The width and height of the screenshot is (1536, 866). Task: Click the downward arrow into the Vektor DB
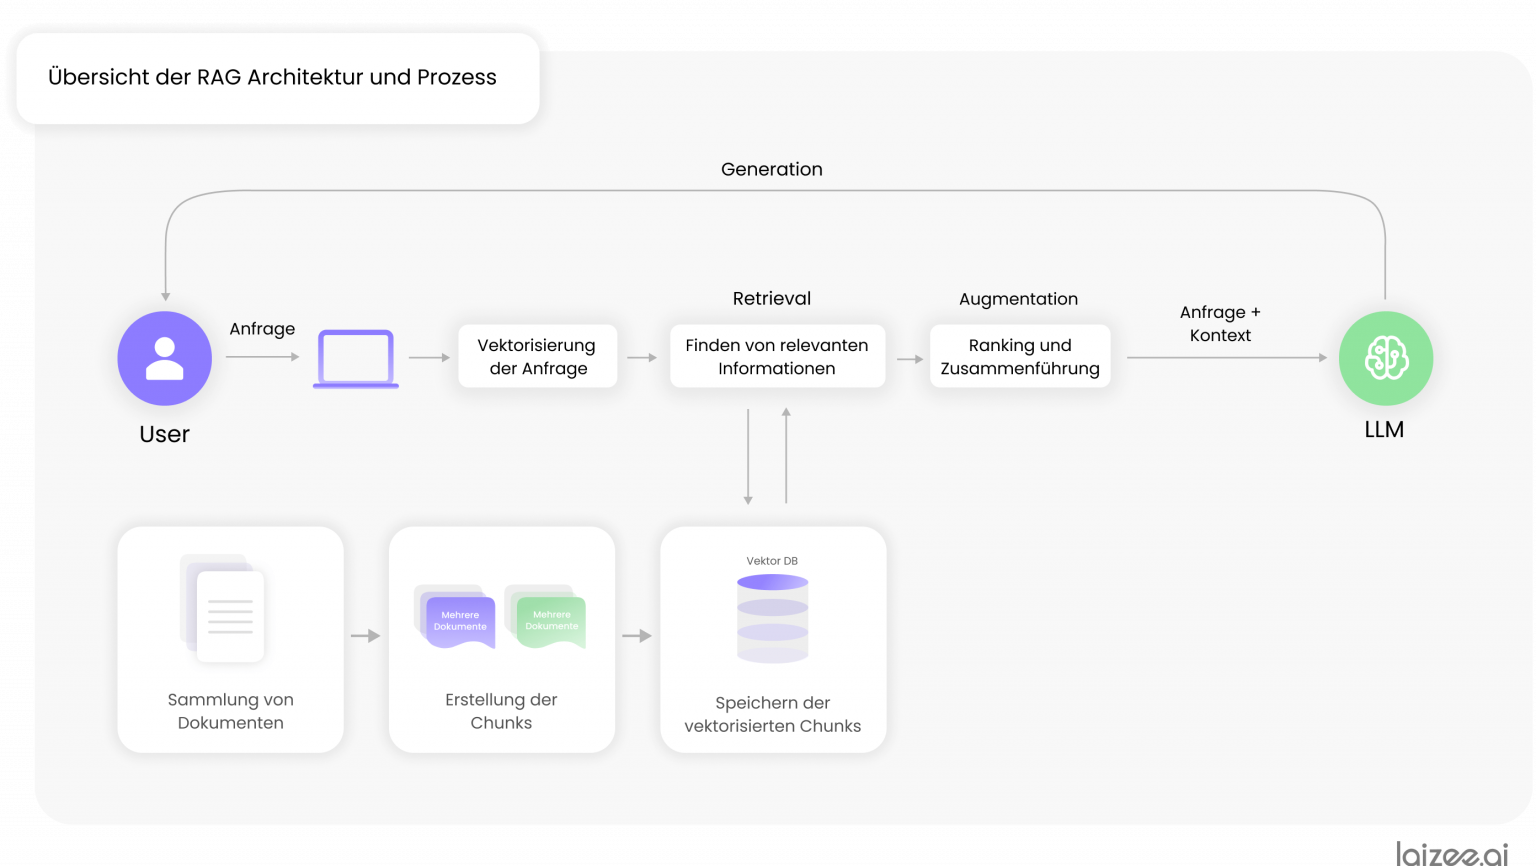pos(750,455)
